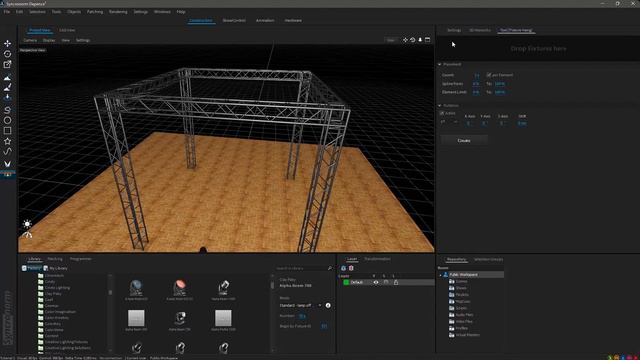
Task: Click the viewport pan arrows icon
Action: [405, 40]
